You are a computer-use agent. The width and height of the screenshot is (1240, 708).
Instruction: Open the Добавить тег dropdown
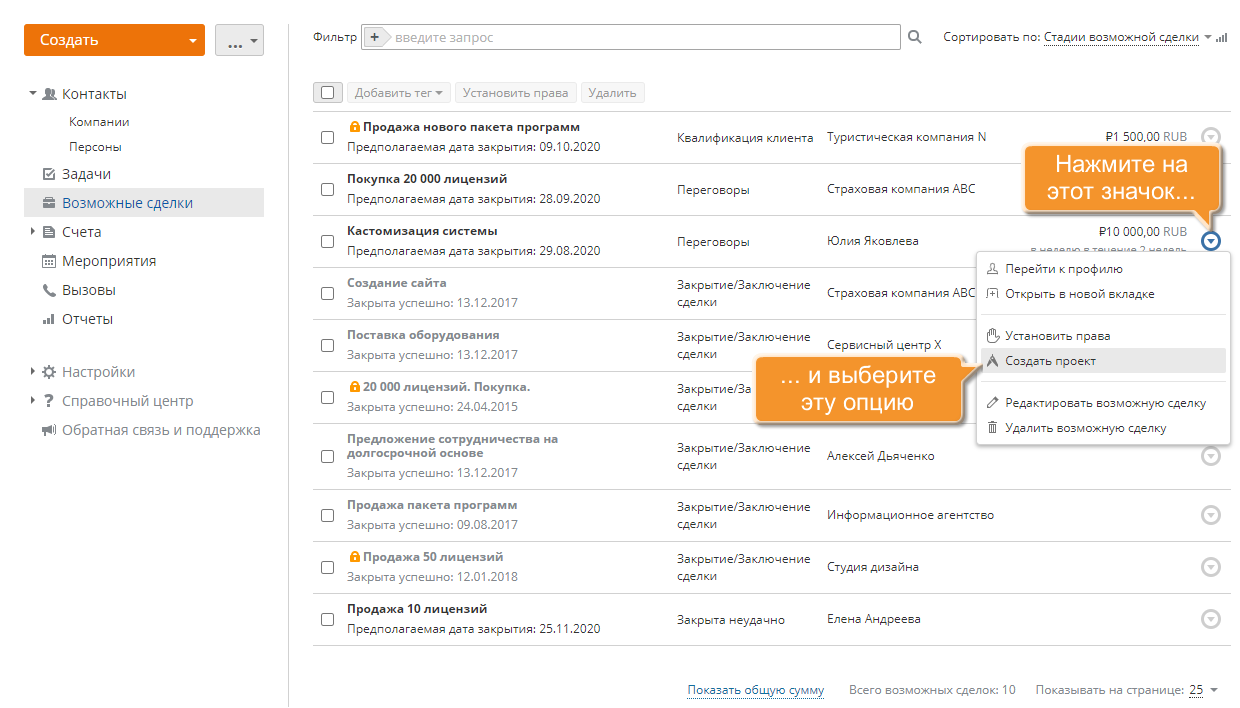pyautogui.click(x=399, y=93)
